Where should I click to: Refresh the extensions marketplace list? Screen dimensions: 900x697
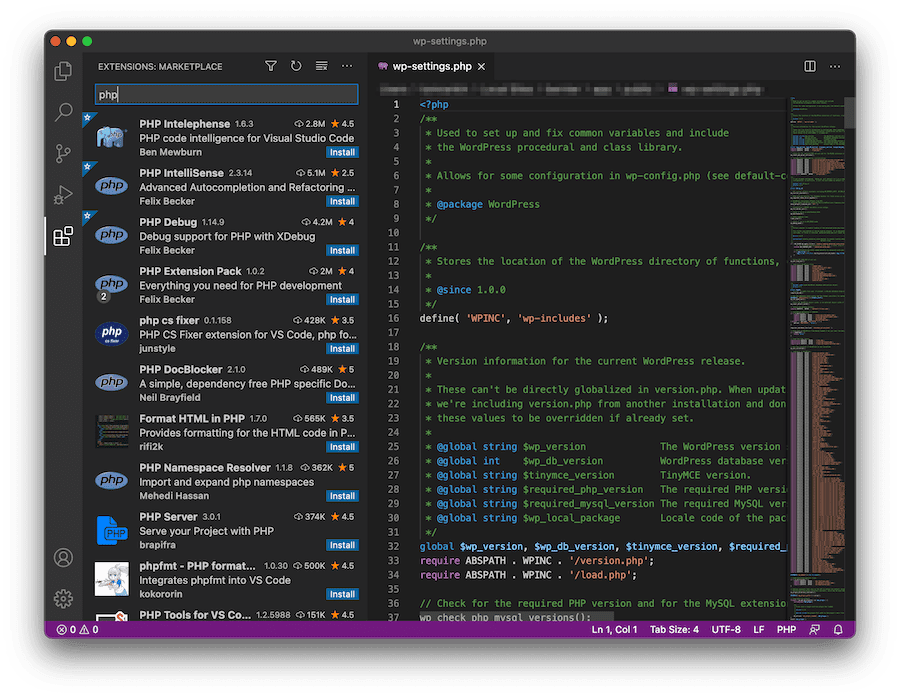pyautogui.click(x=295, y=65)
